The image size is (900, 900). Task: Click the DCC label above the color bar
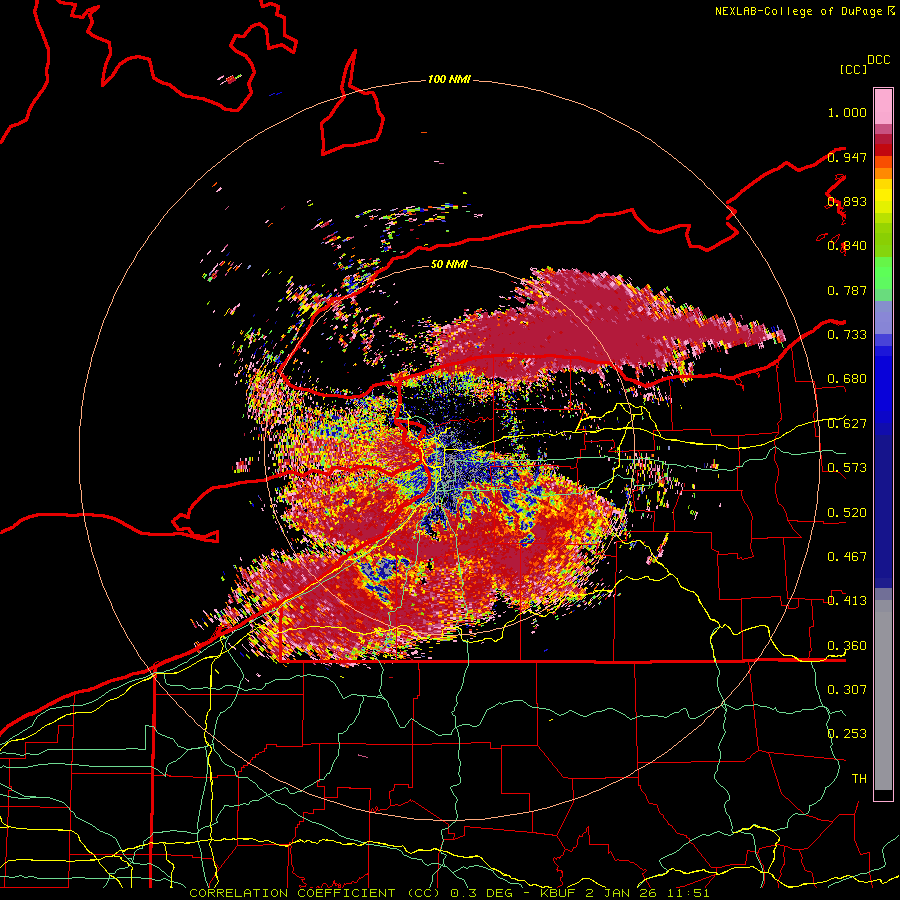tap(878, 60)
